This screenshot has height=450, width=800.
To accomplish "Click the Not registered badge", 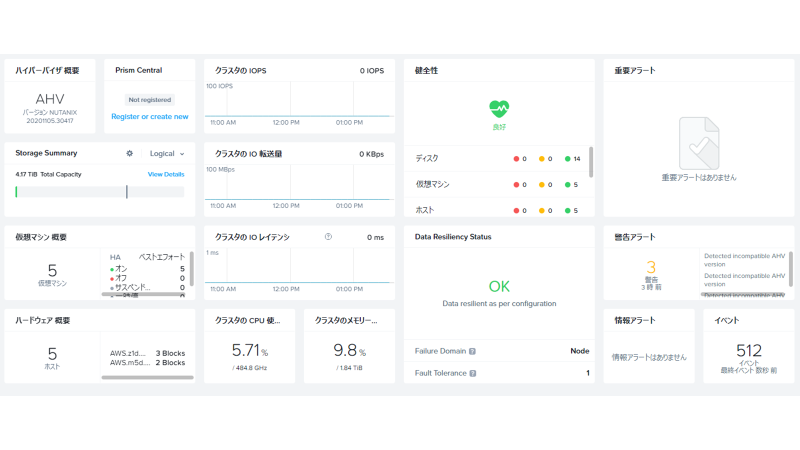I will (x=149, y=99).
